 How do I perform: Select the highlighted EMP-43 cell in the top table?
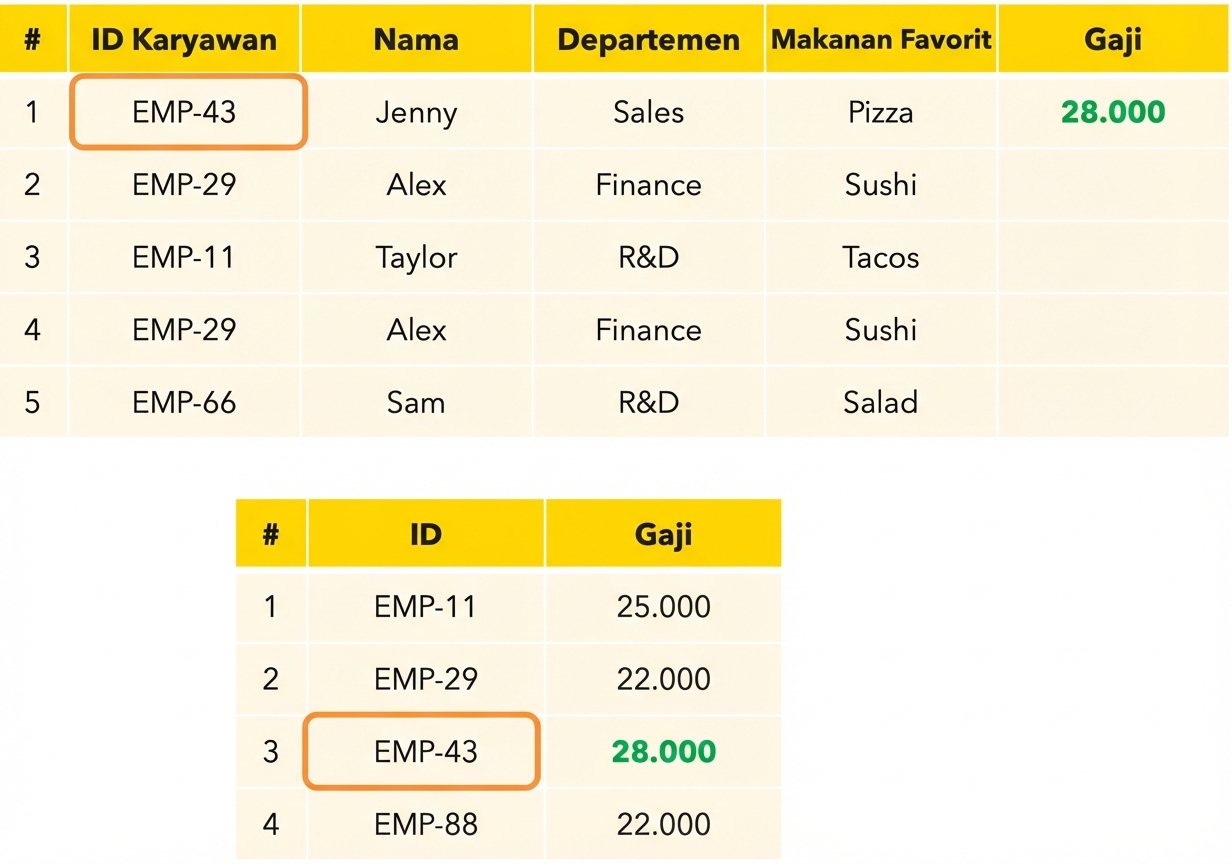pos(187,112)
